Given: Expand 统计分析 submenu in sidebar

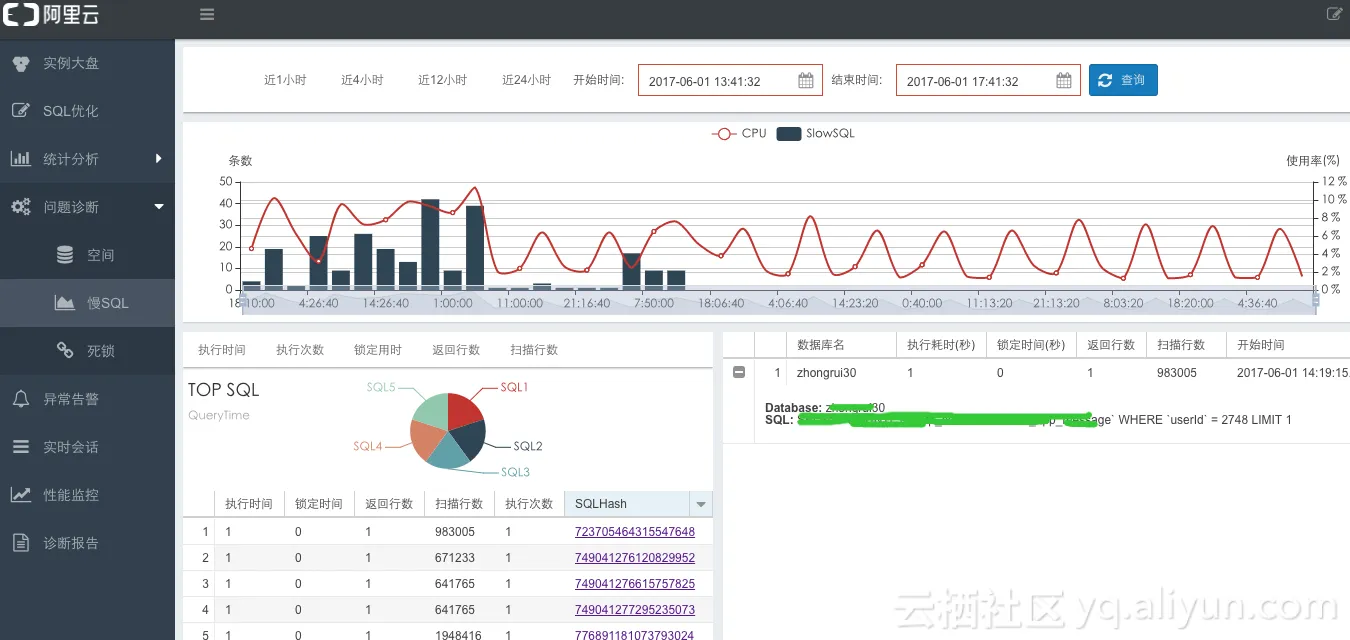Looking at the screenshot, I should click(158, 159).
